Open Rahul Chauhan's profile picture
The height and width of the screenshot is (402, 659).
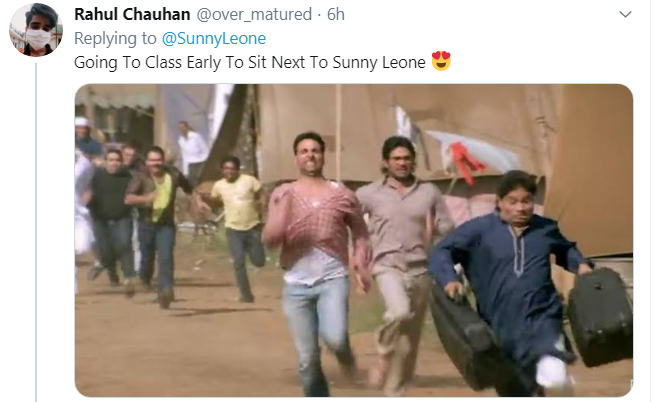(x=36, y=31)
